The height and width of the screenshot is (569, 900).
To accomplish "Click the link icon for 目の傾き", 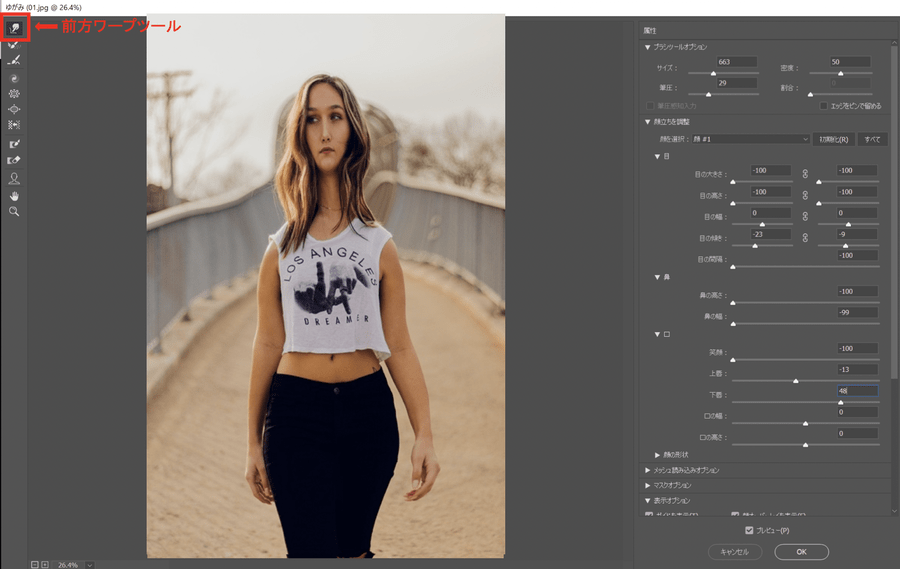I will pyautogui.click(x=805, y=237).
